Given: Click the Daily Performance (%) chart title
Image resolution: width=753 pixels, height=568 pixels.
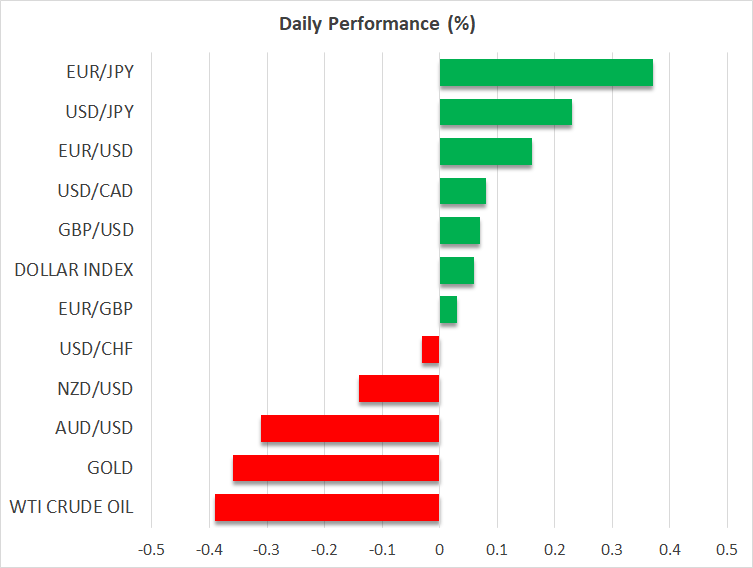Looking at the screenshot, I should 376,24.
